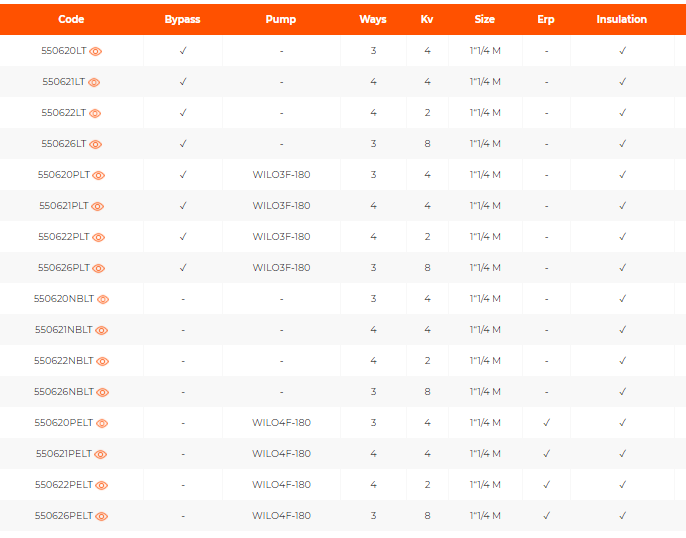The height and width of the screenshot is (538, 686).
Task: Open the eye icon beside 550622LT
Action: 95,113
